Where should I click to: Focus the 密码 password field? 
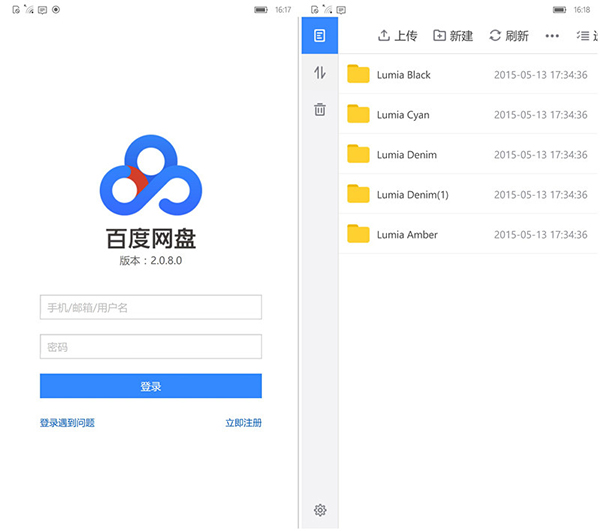[150, 347]
